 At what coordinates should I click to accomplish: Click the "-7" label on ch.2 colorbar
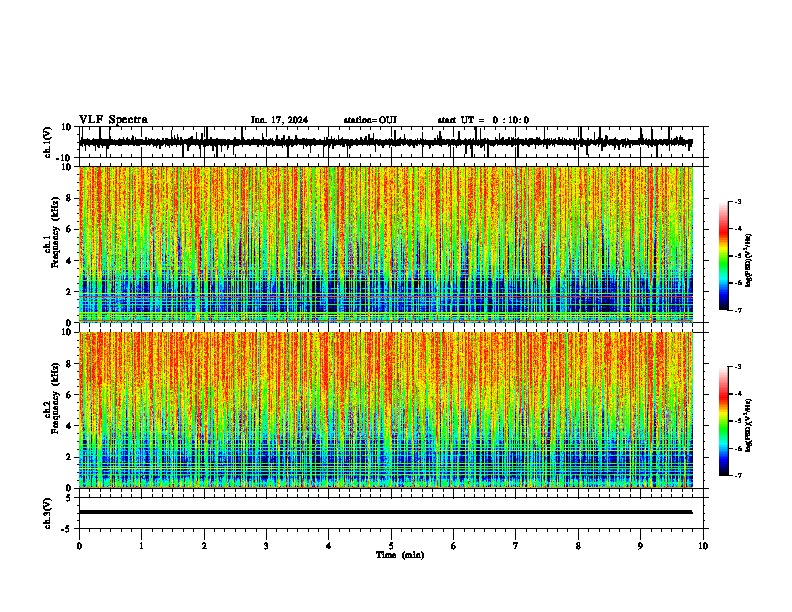tap(738, 476)
